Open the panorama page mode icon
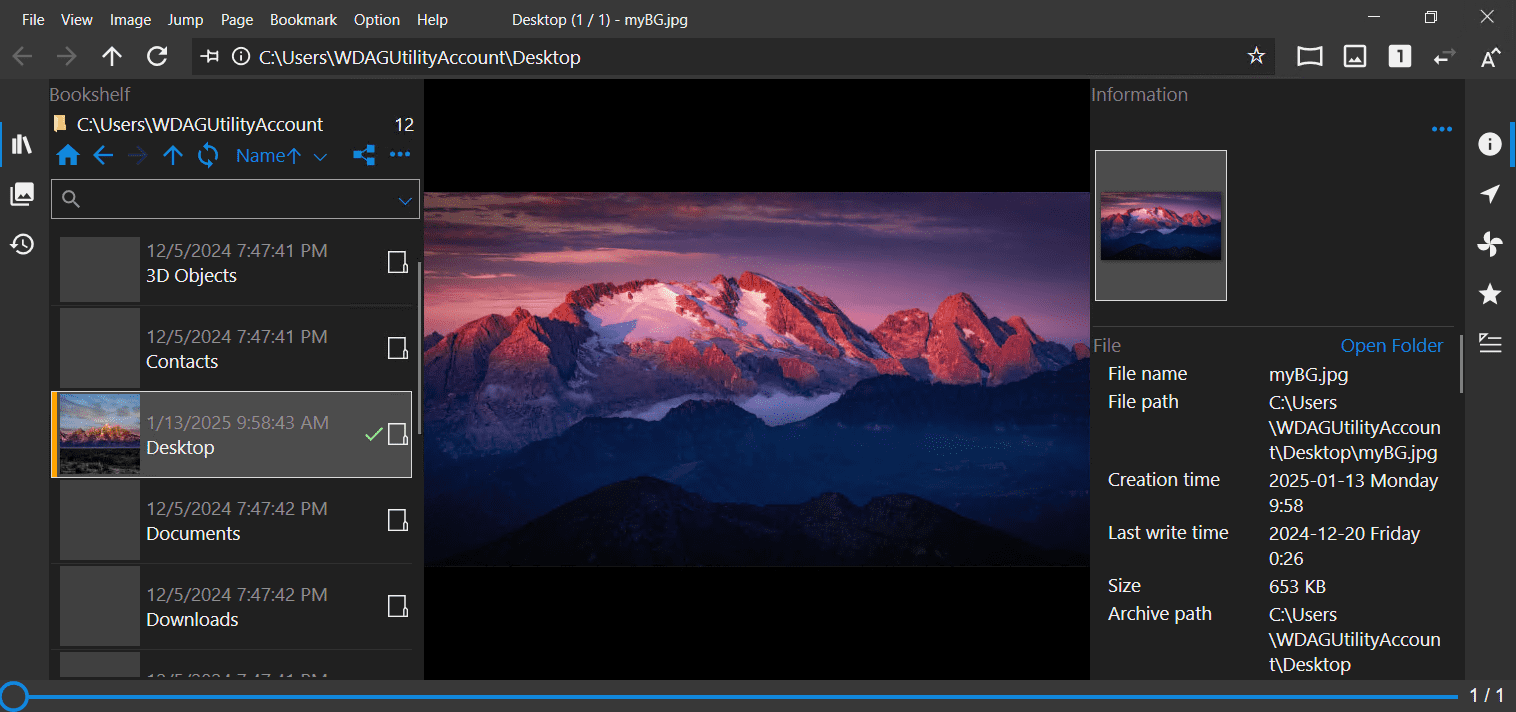The height and width of the screenshot is (712, 1516). tap(1310, 57)
